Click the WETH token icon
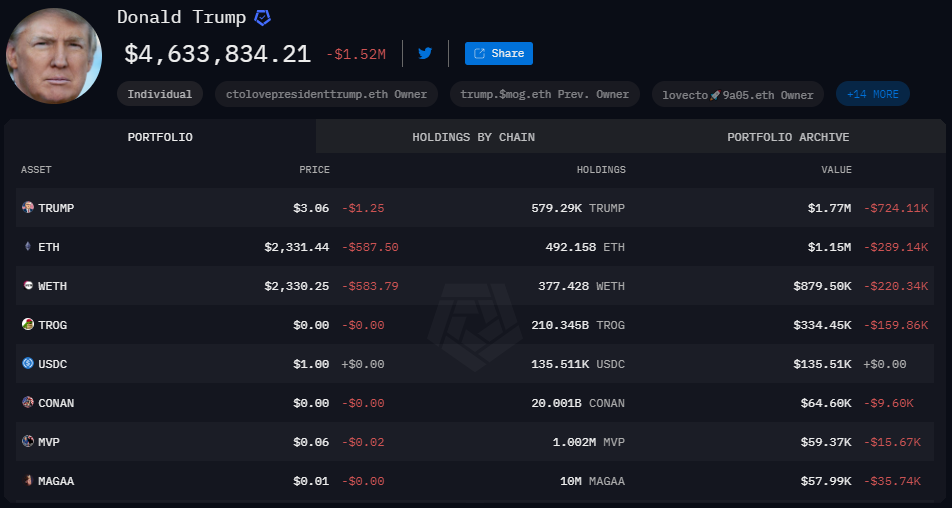The width and height of the screenshot is (952, 508). point(28,286)
